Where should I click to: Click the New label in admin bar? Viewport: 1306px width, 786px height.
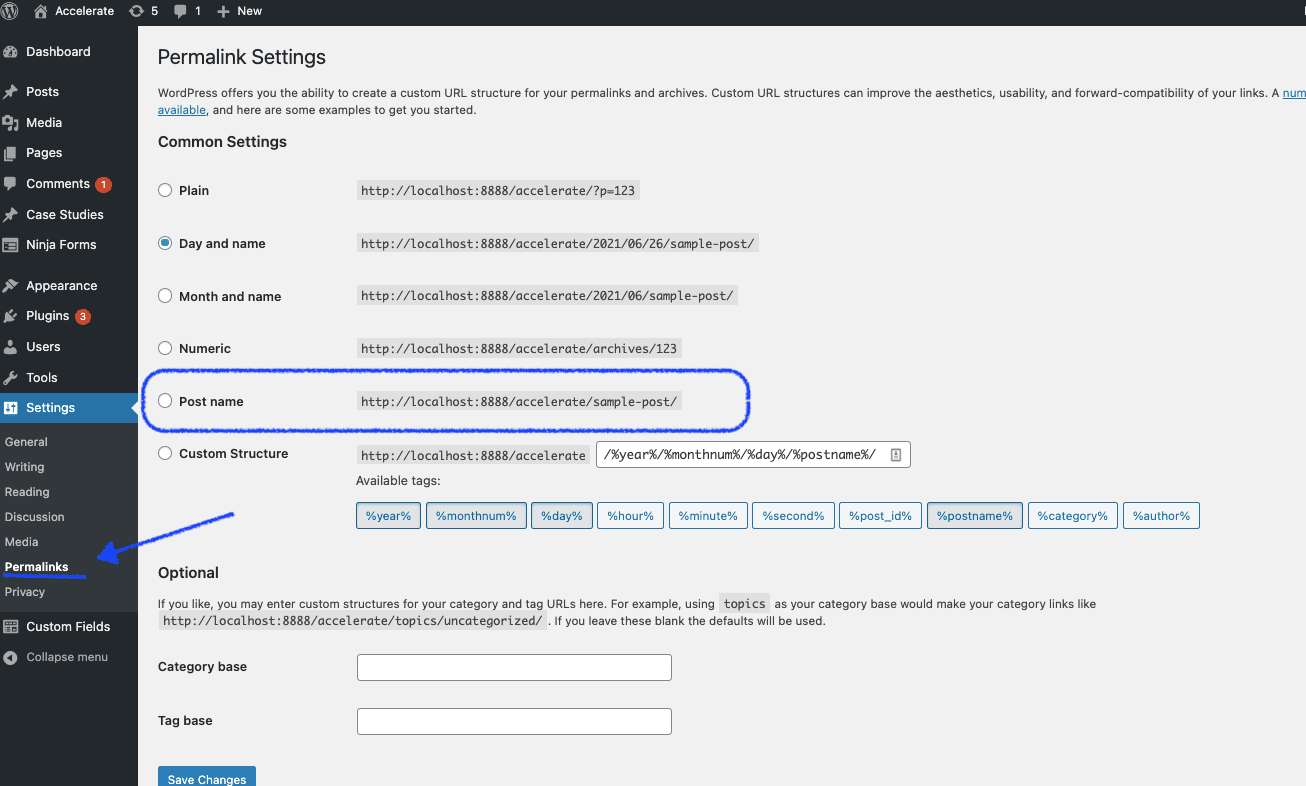(x=249, y=11)
